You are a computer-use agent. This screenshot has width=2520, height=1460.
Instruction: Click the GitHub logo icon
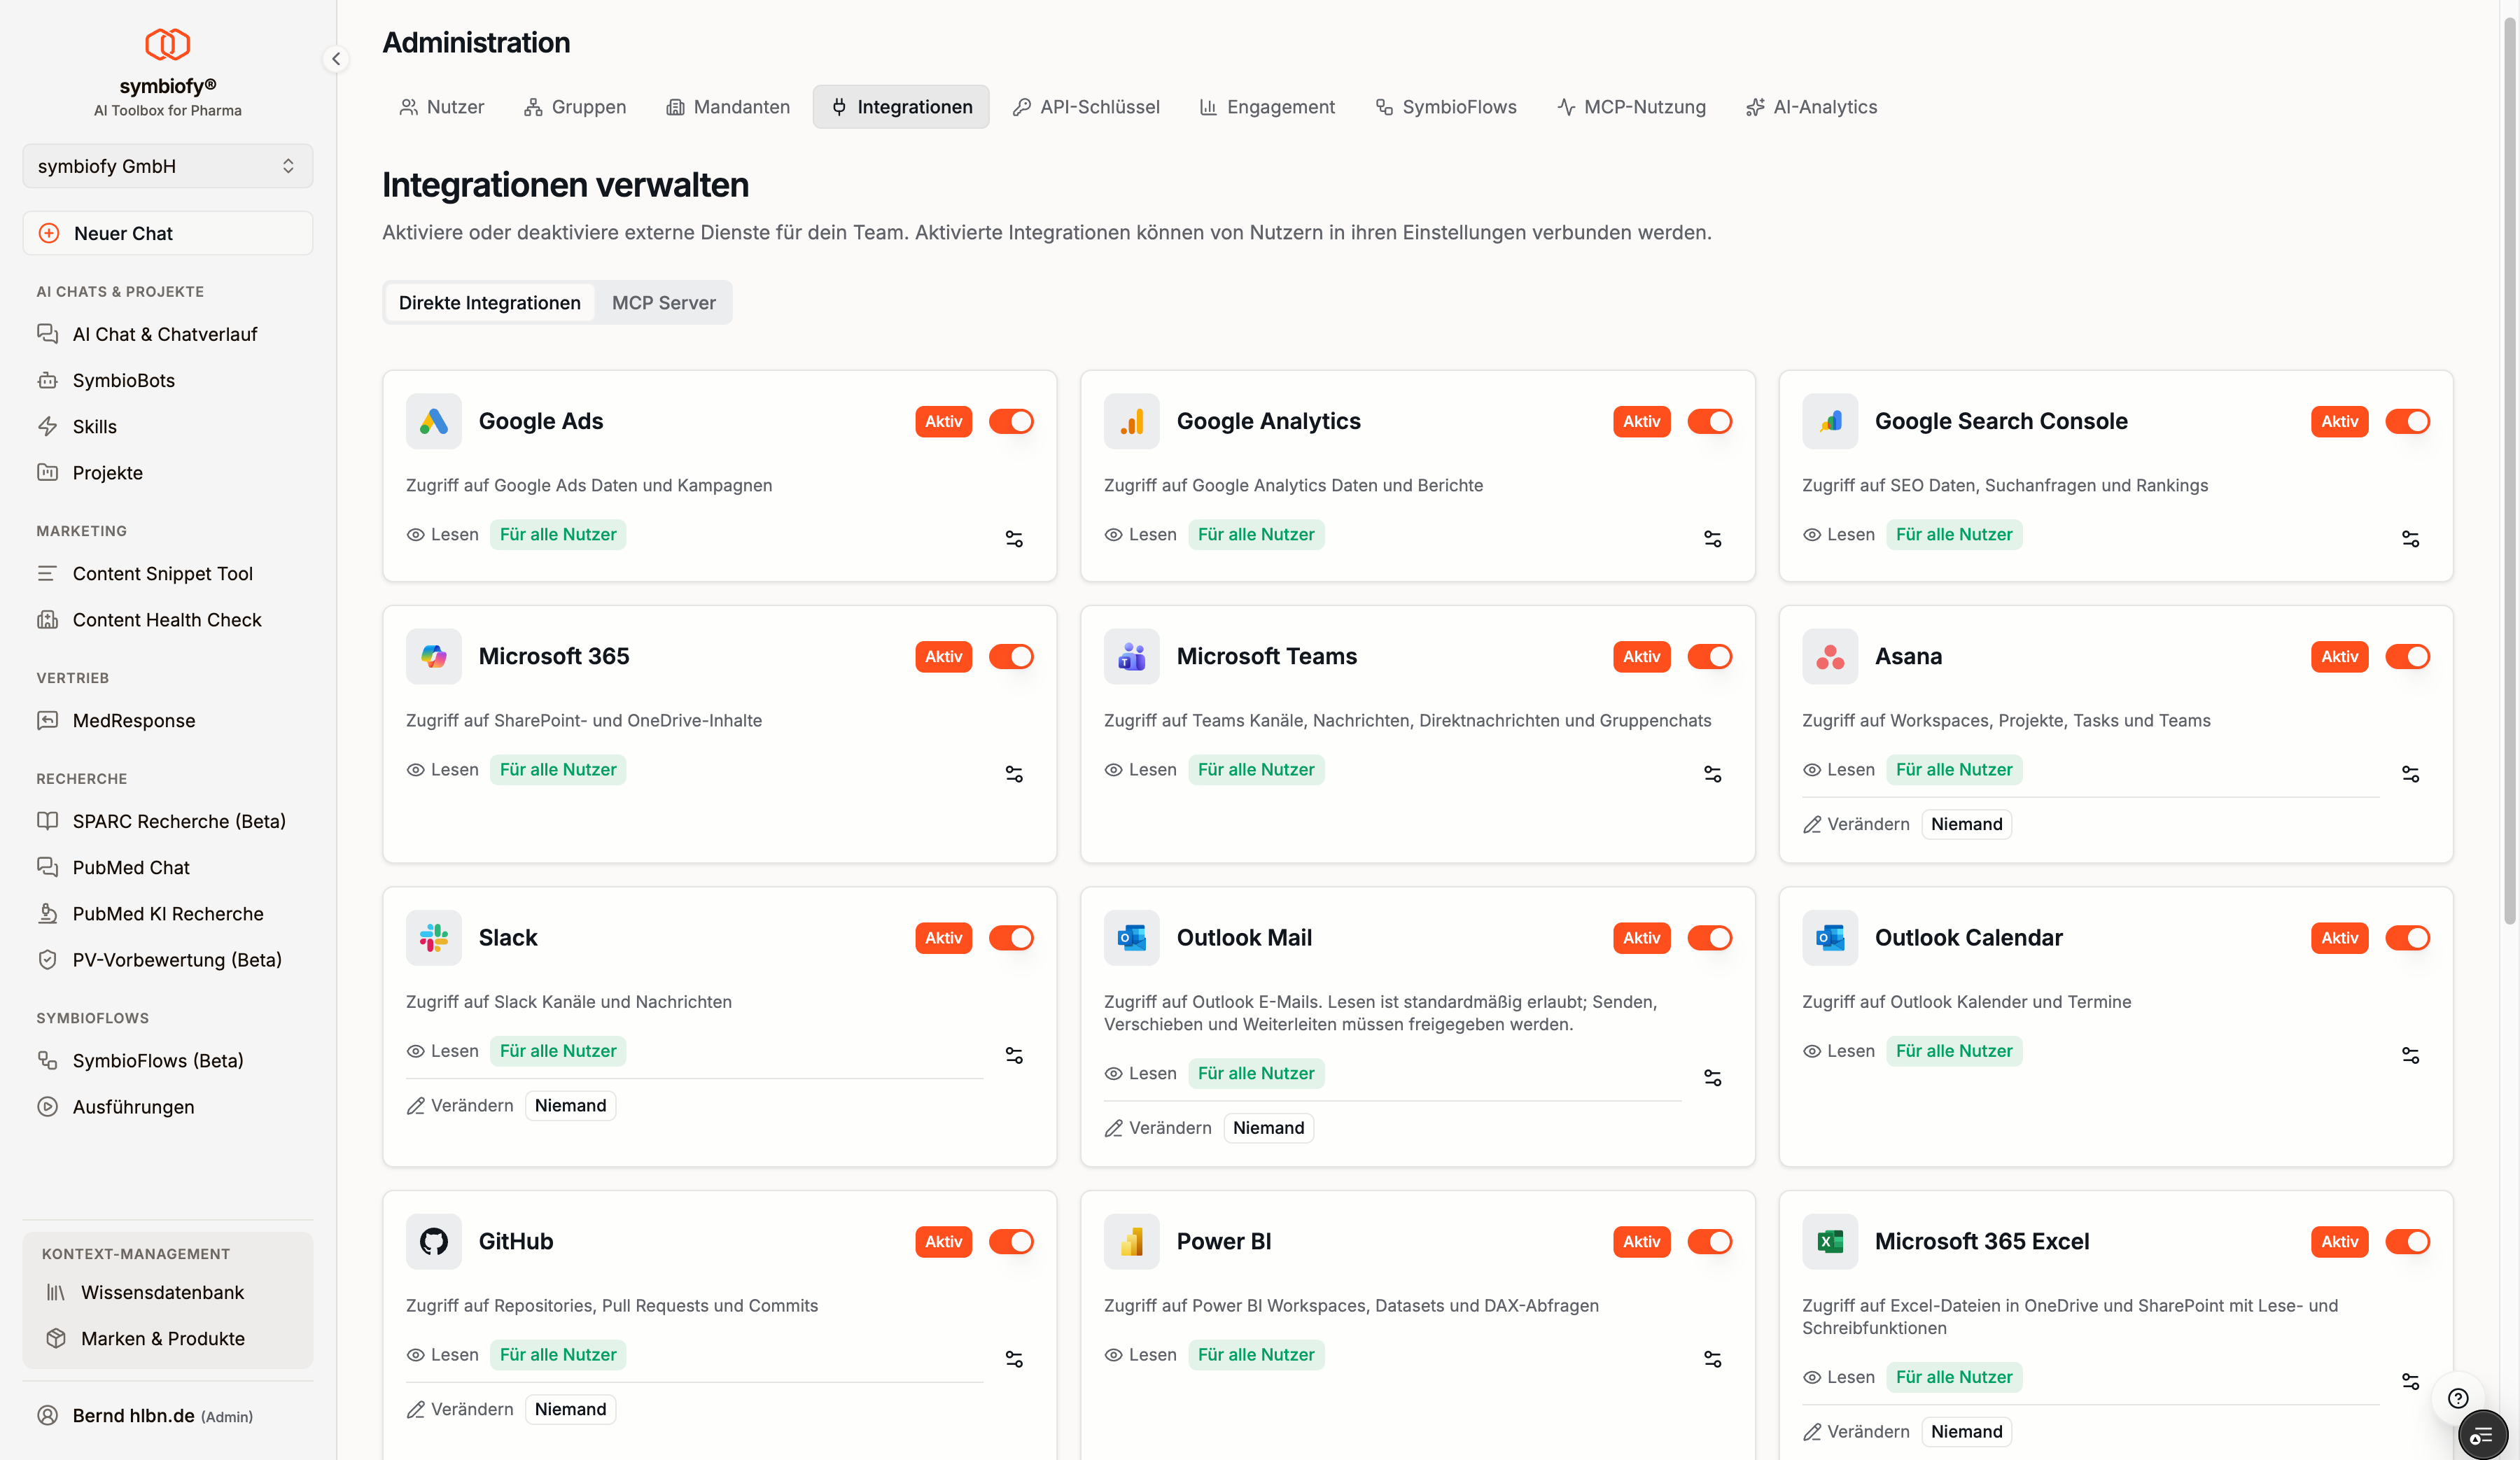433,1241
